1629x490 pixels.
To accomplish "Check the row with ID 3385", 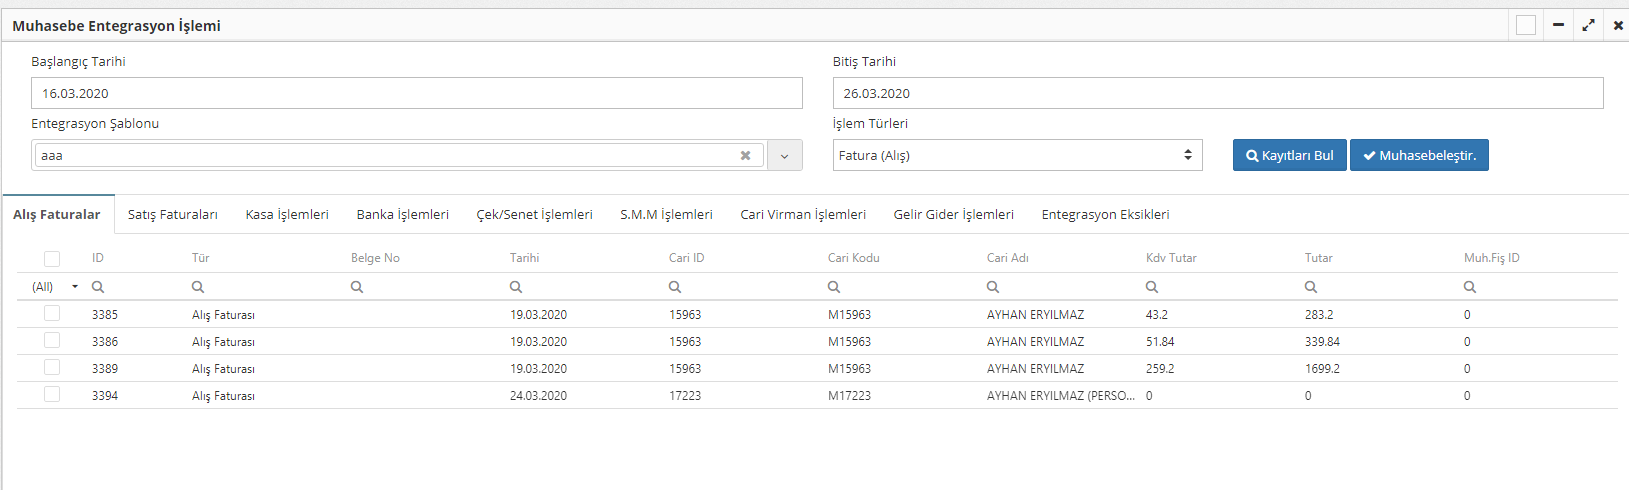I will point(52,314).
